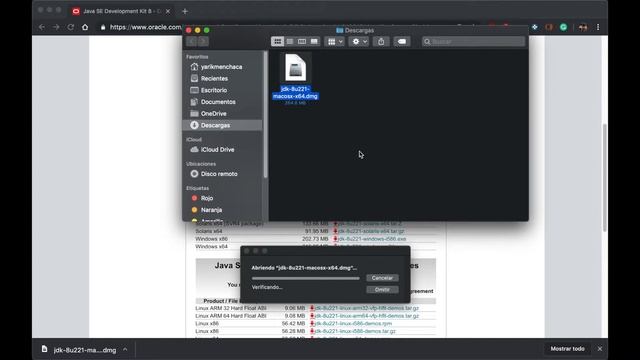The height and width of the screenshot is (360, 640).
Task: Click the Chrome home button
Action: (85, 27)
